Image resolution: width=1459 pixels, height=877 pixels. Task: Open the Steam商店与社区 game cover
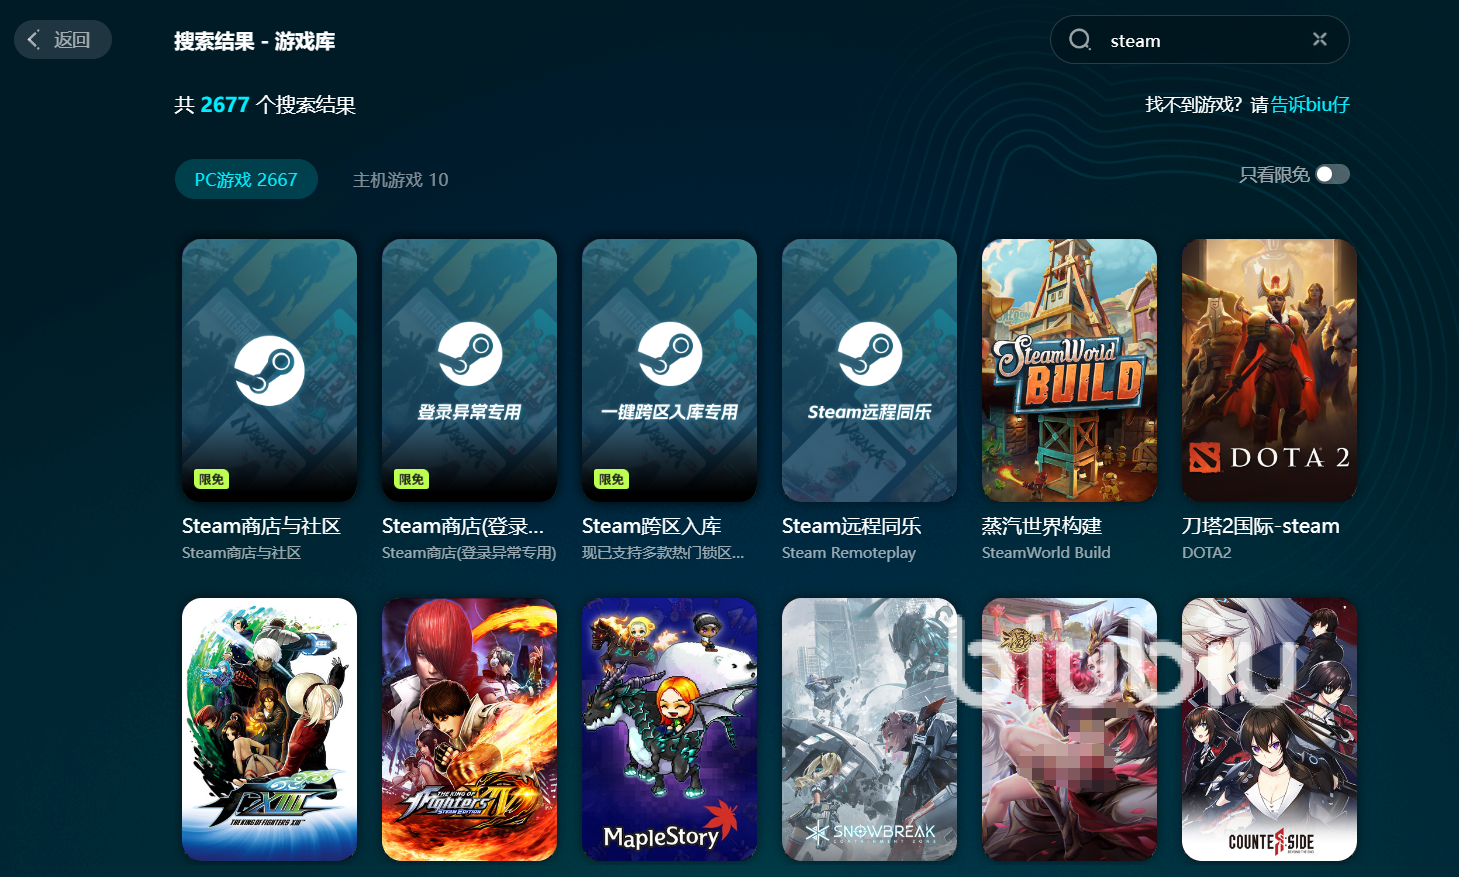coord(269,370)
